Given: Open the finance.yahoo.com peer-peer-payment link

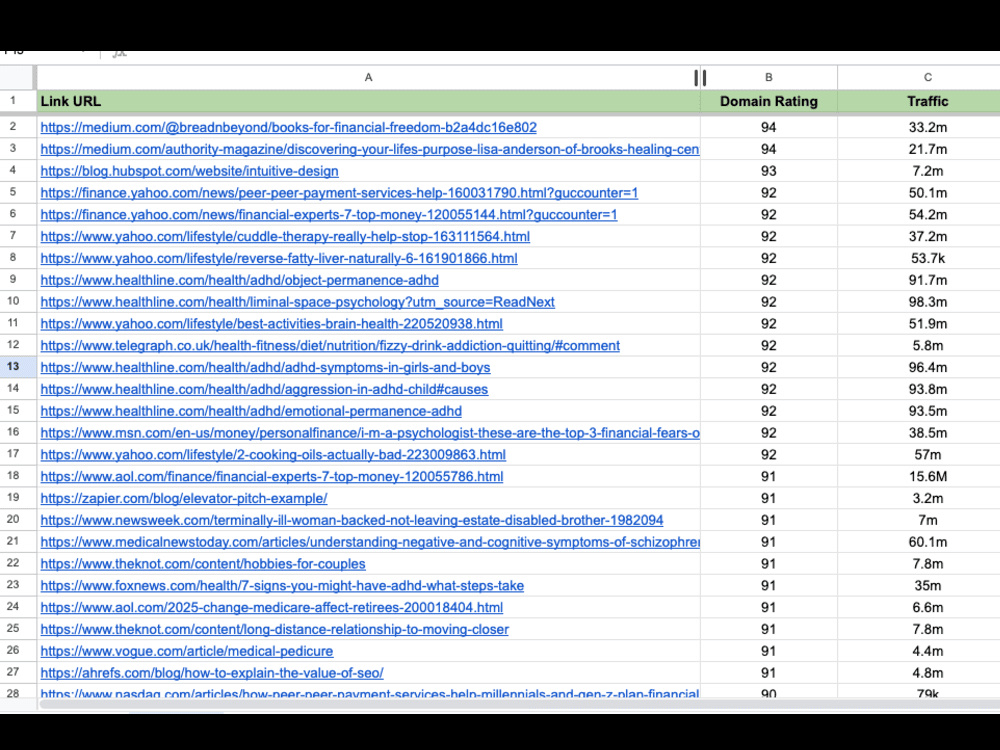Looking at the screenshot, I should 339,193.
